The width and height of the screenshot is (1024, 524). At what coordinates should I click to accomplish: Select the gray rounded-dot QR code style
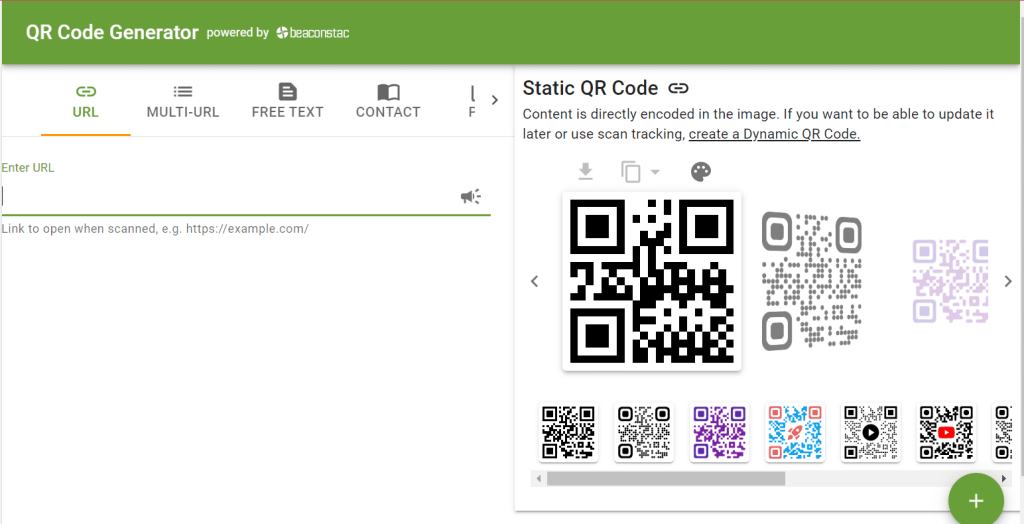click(812, 282)
